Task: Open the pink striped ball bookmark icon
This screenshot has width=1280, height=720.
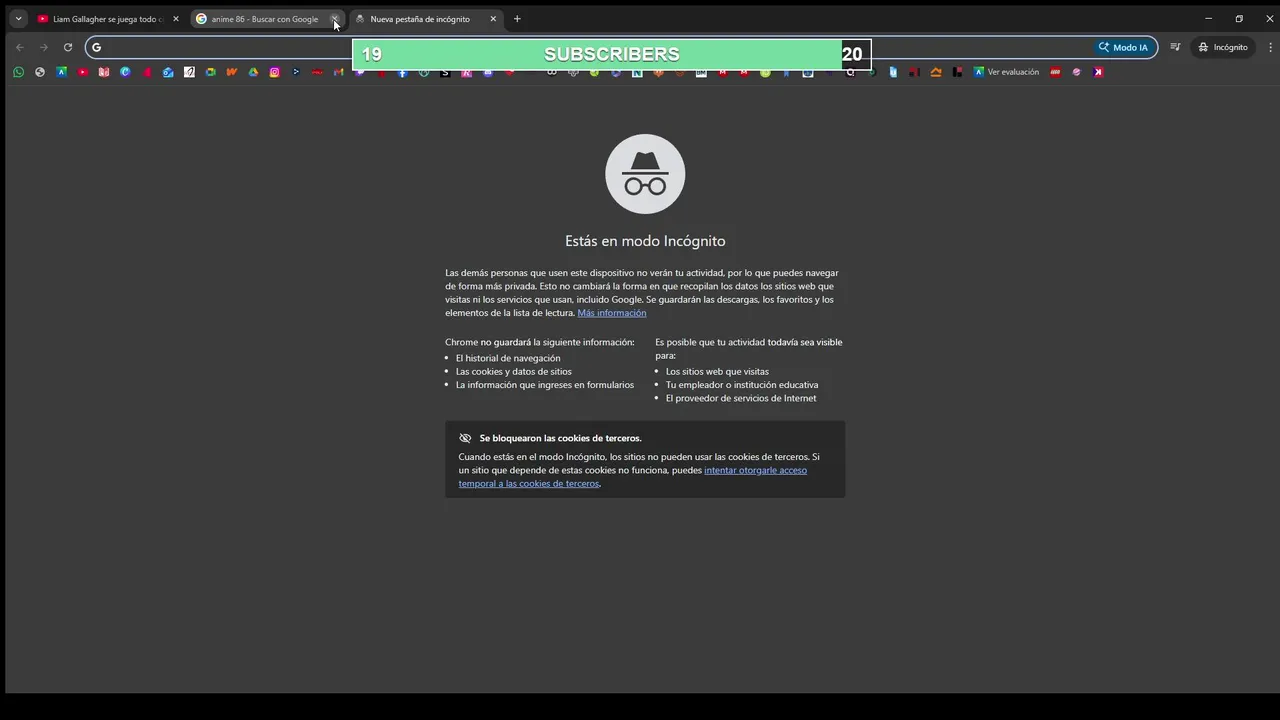Action: click(x=1076, y=72)
